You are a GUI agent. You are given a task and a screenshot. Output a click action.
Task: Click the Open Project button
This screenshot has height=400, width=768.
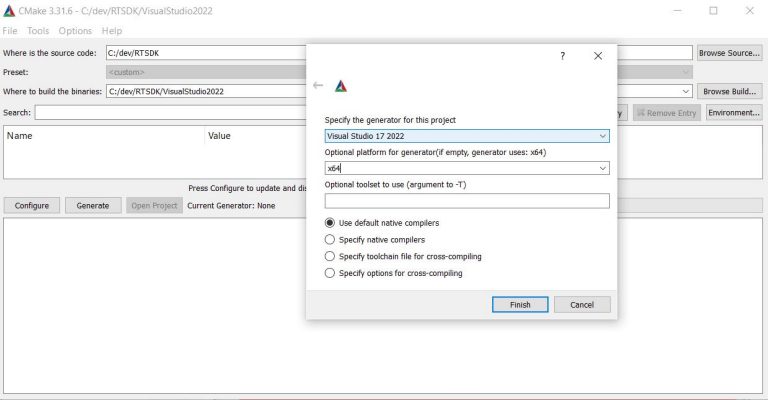pos(154,206)
